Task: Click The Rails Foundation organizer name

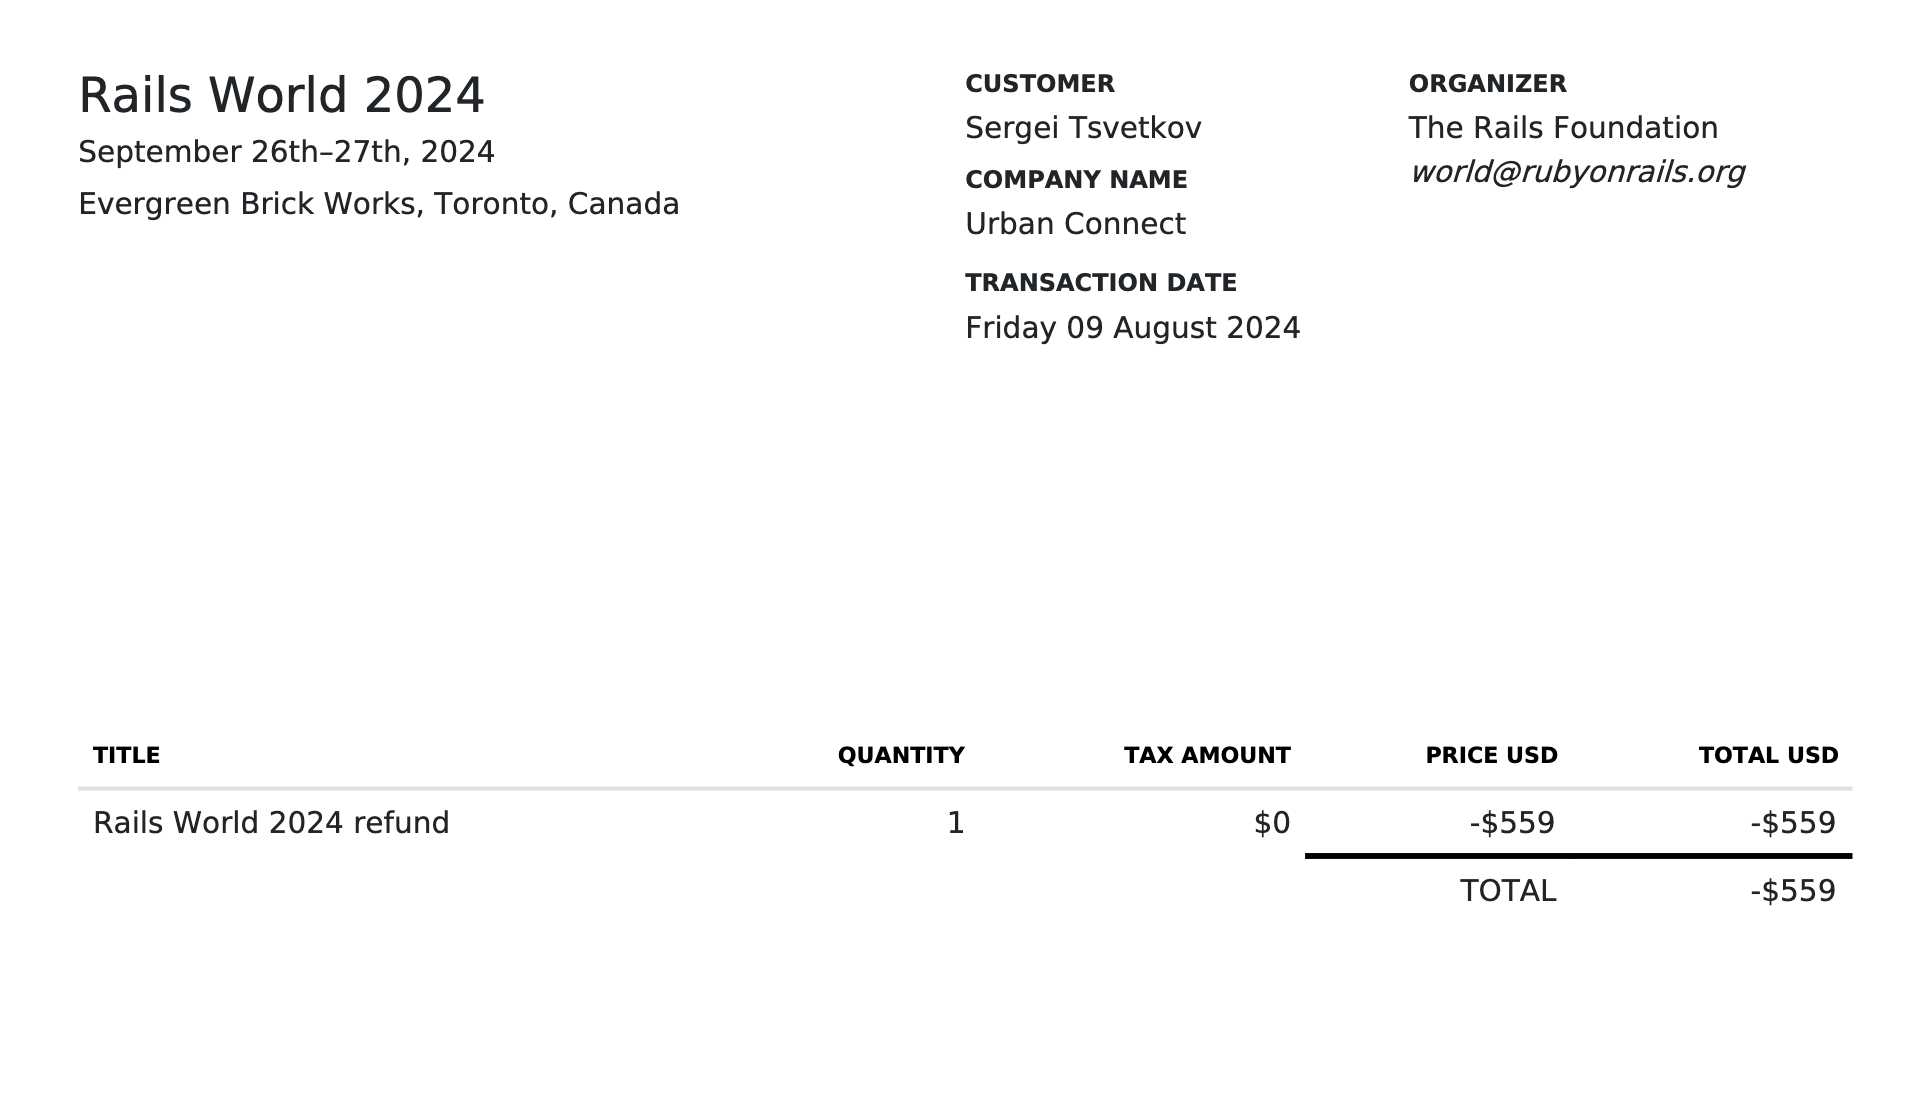Action: point(1563,128)
